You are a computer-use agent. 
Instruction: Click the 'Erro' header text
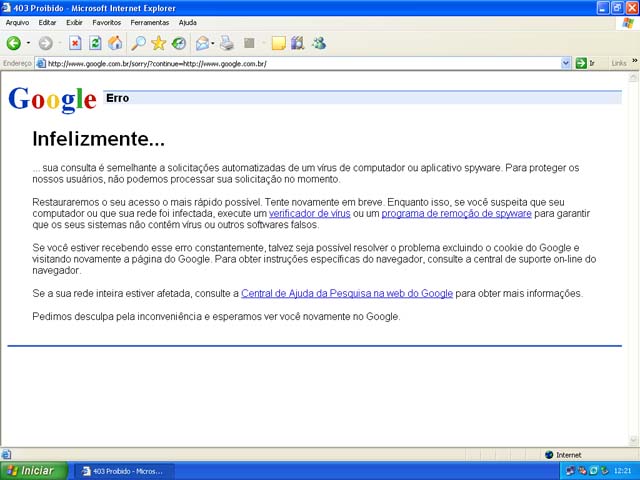point(118,98)
